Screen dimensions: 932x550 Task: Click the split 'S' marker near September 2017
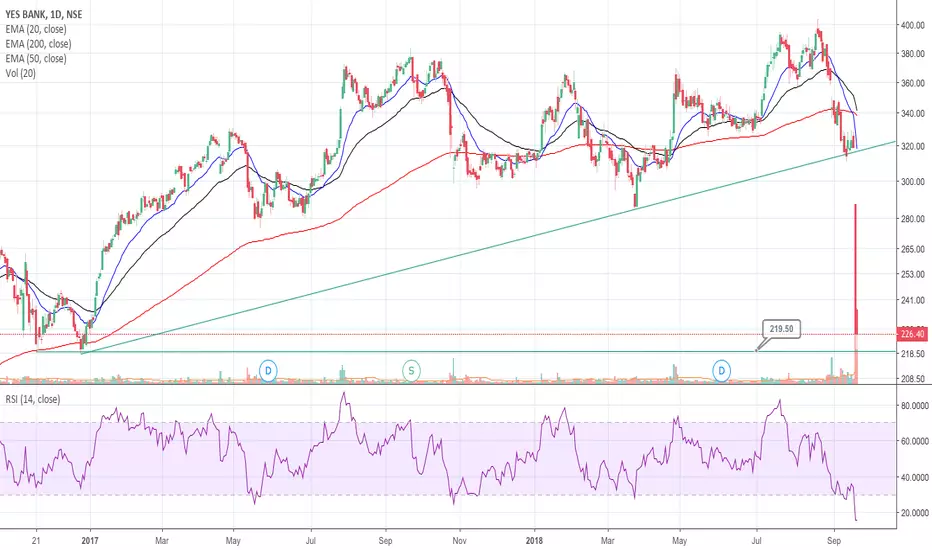tap(411, 371)
